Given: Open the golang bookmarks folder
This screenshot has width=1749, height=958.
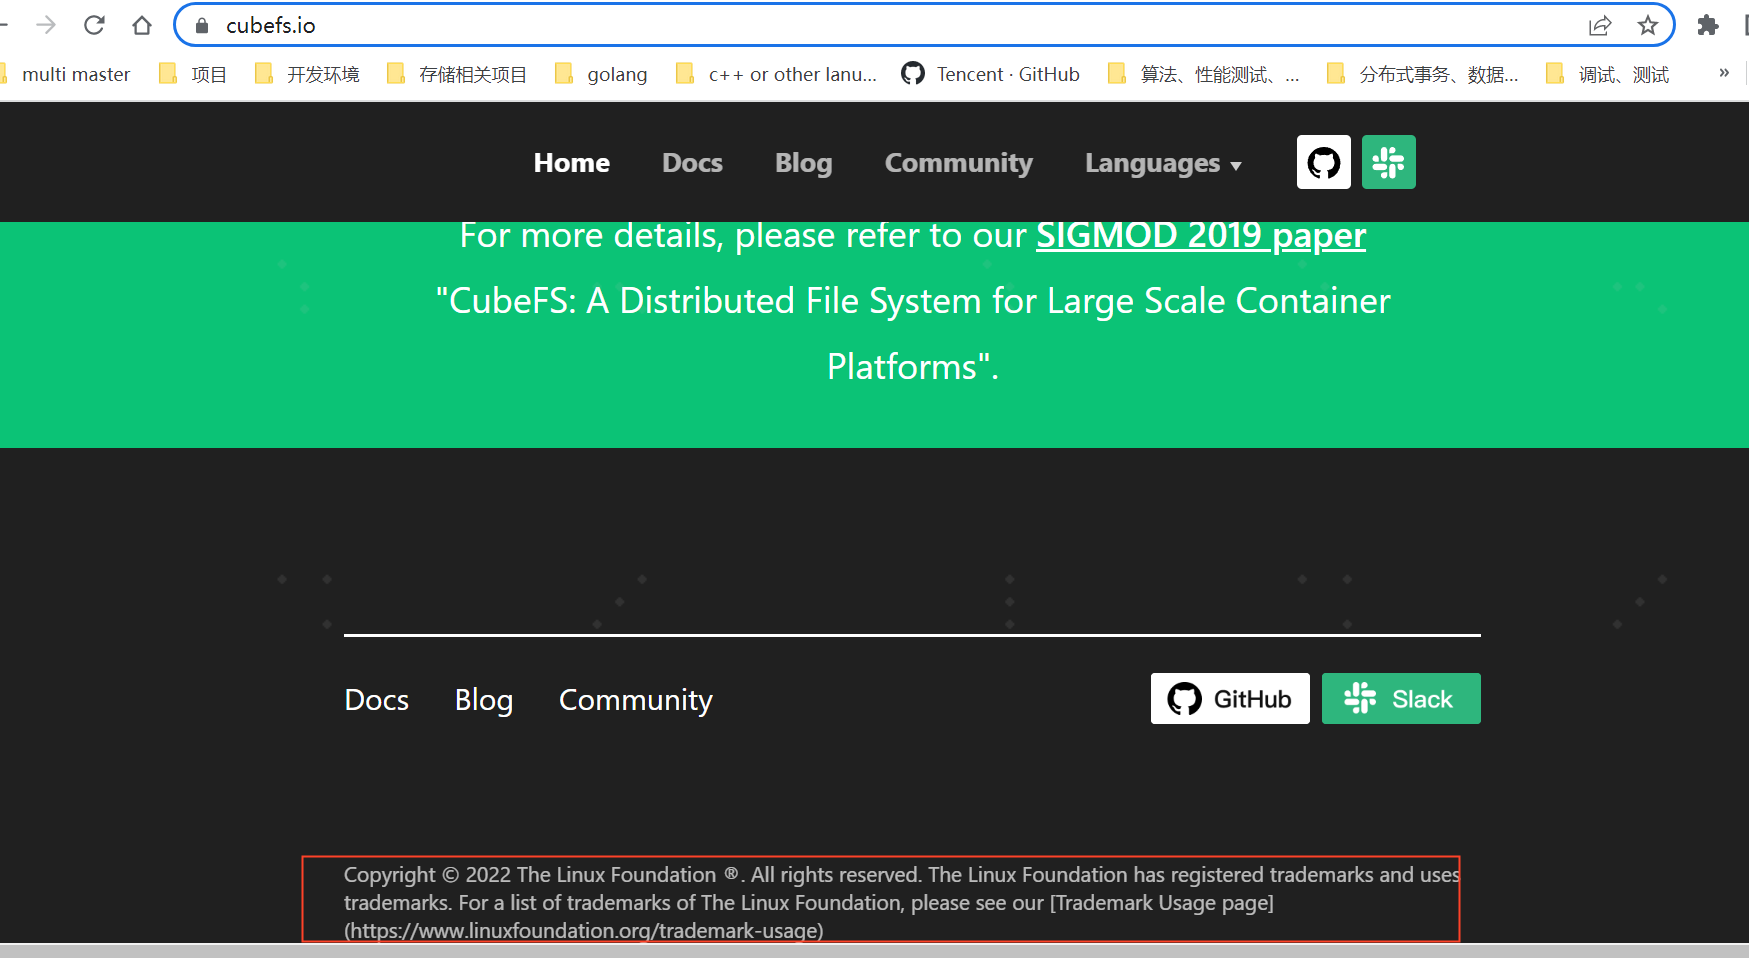Looking at the screenshot, I should 616,73.
